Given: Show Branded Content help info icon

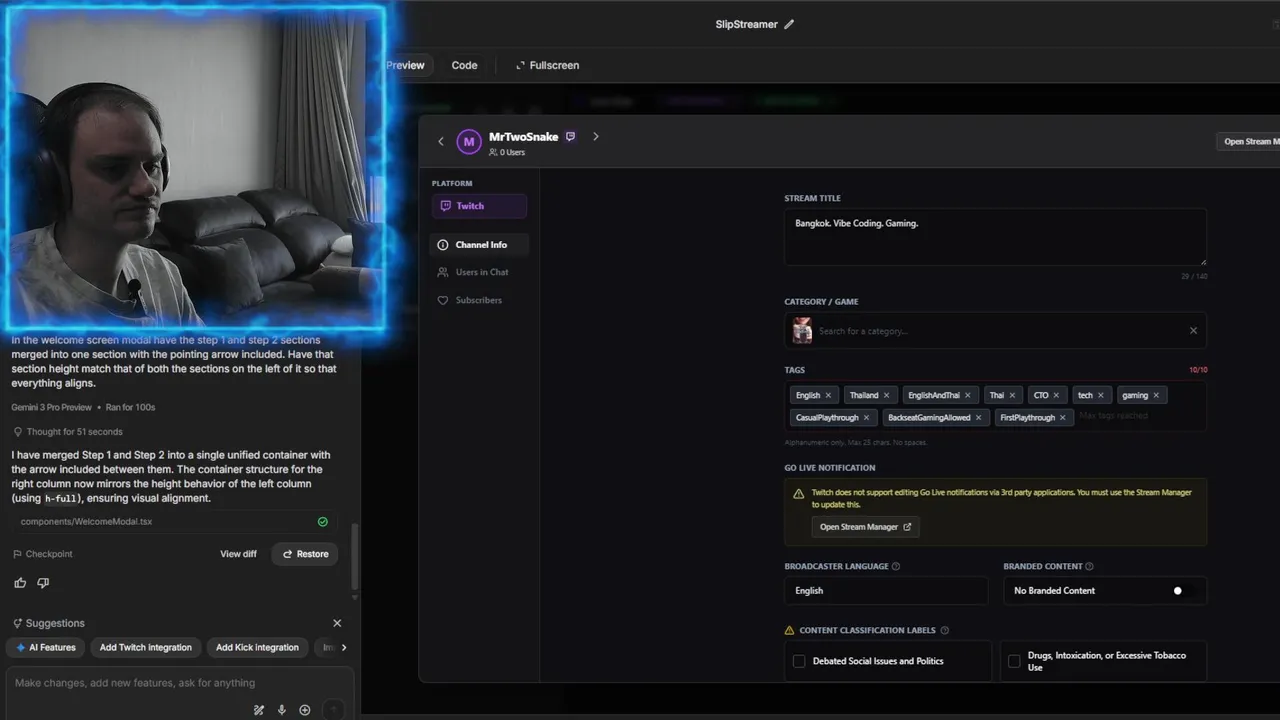Looking at the screenshot, I should tap(1089, 566).
